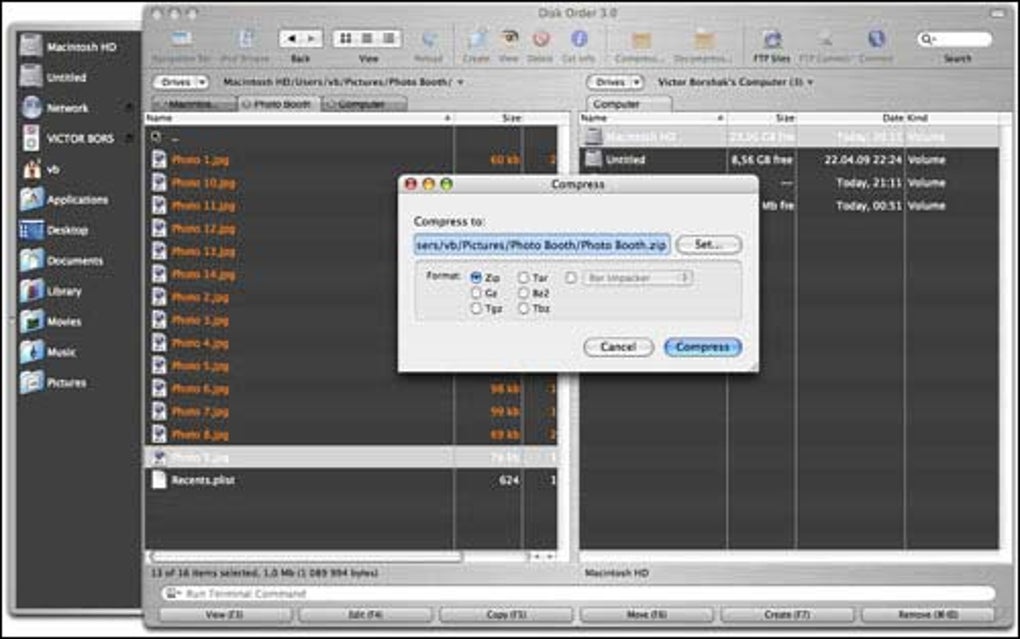Click the Create toolbar icon
Image resolution: width=1020 pixels, height=639 pixels.
tap(476, 39)
